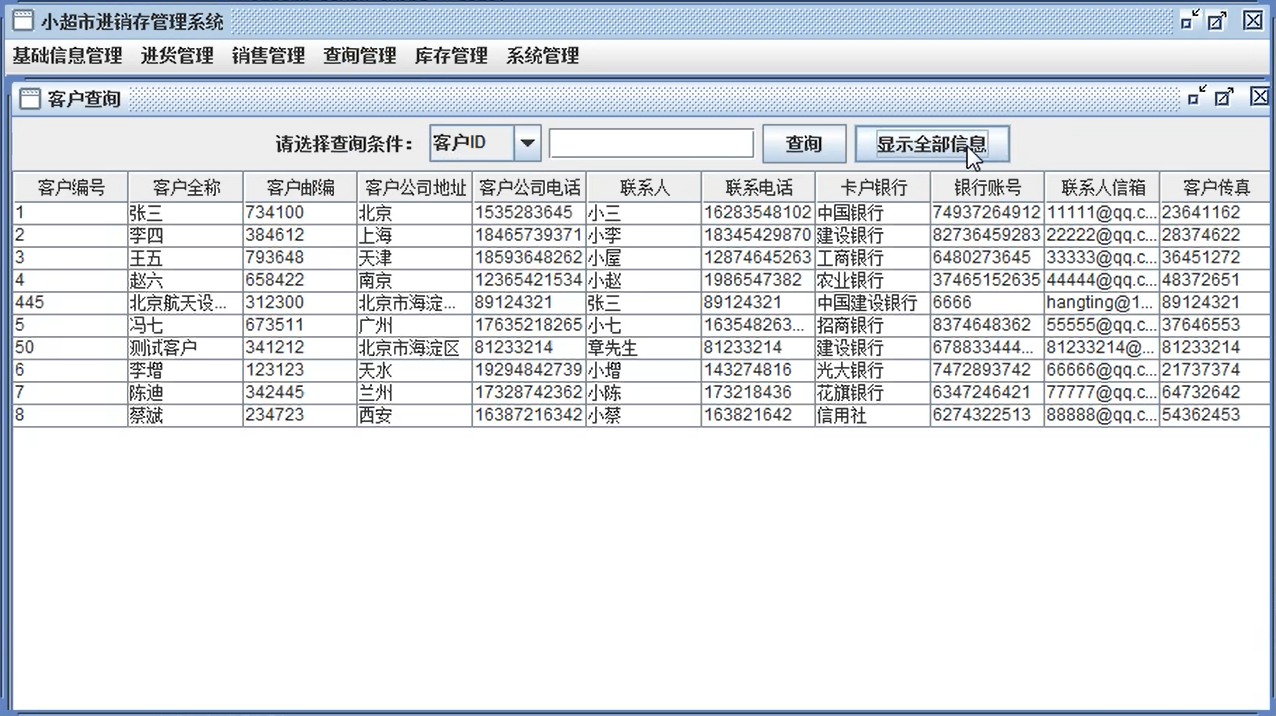Select the customer name cell 李四
Viewport: 1276px width, 716px height.
[x=185, y=235]
